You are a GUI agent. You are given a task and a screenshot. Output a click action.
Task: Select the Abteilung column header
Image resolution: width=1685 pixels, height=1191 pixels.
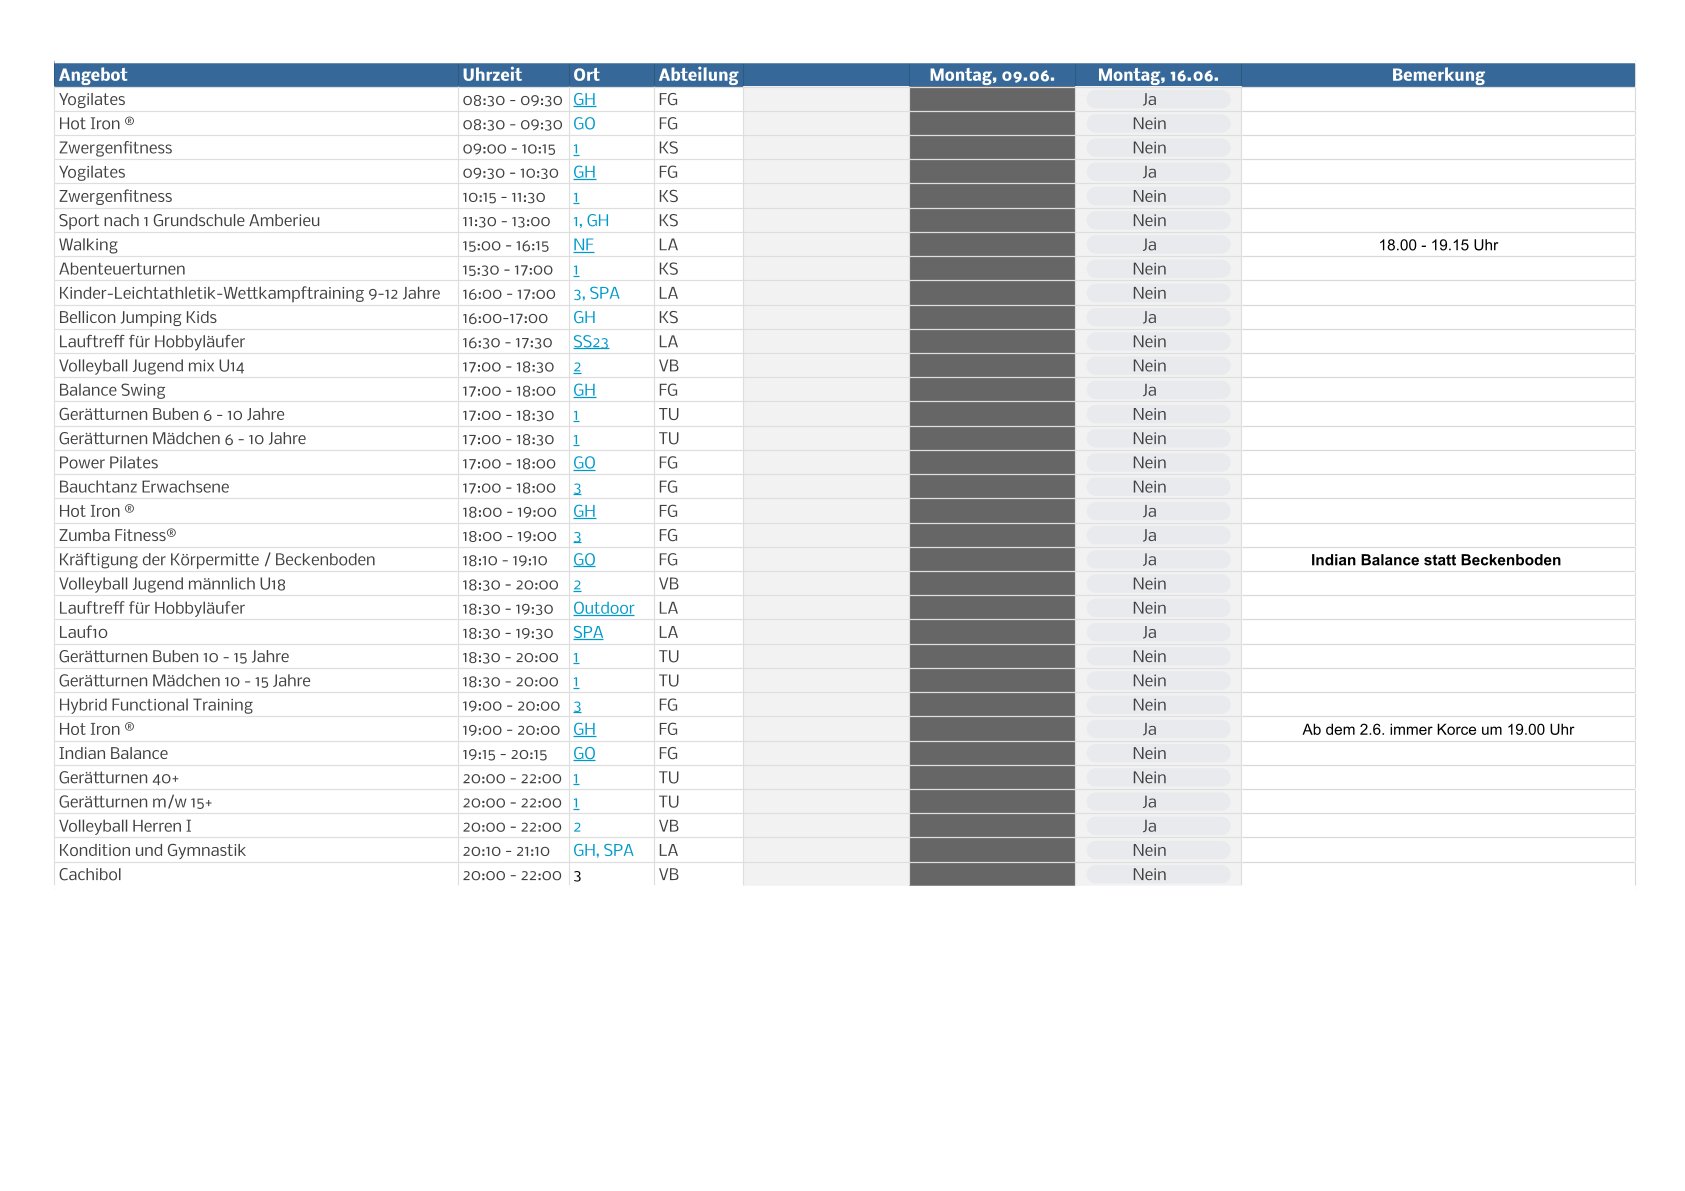tap(698, 75)
